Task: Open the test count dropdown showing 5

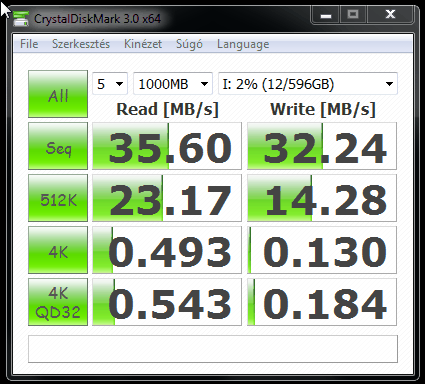Action: click(x=110, y=84)
